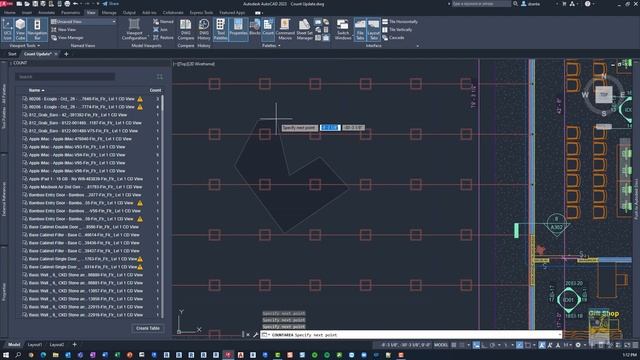The height and width of the screenshot is (360, 640).
Task: Select the 812_Grab_Bars 42_ row
Action: point(90,115)
